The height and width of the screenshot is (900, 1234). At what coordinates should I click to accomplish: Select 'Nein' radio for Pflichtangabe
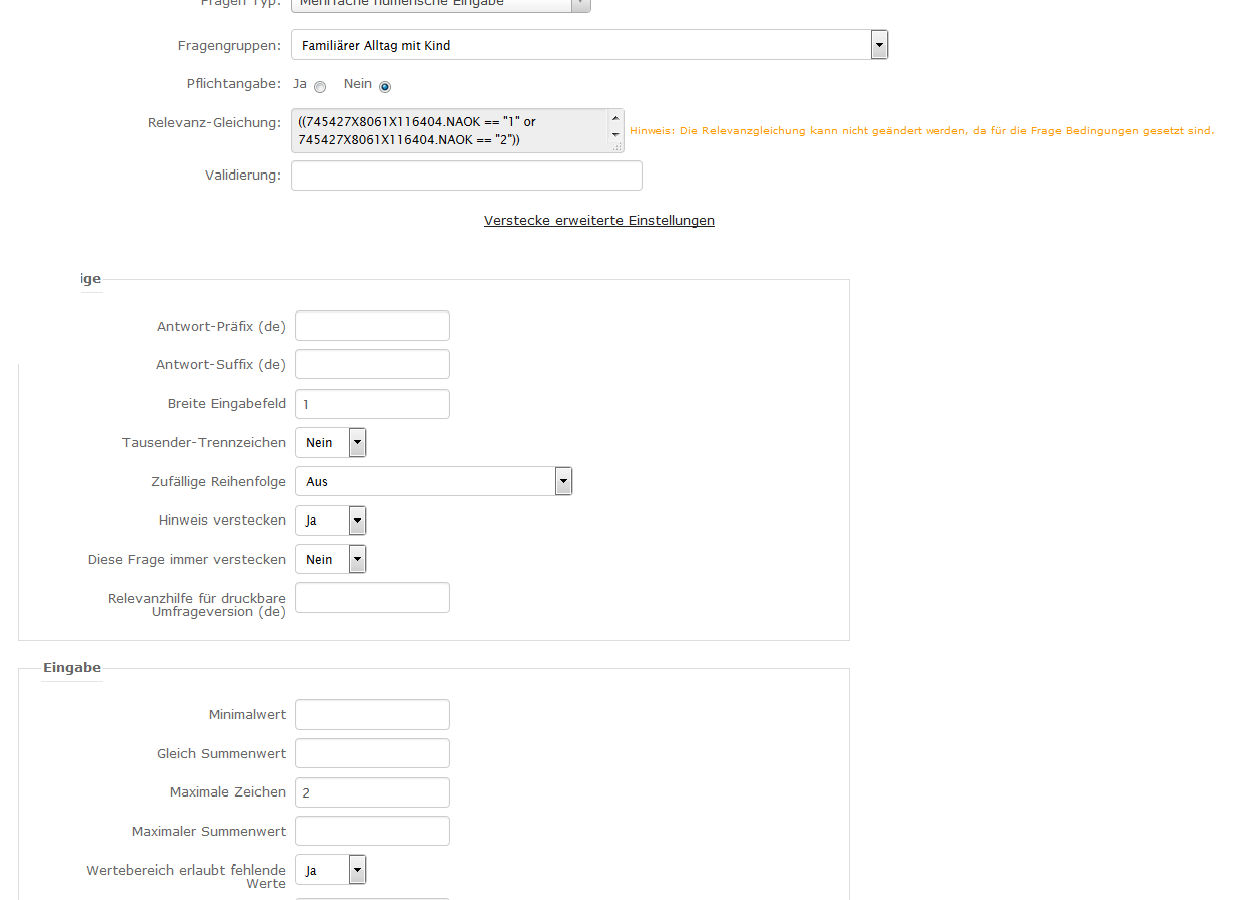pyautogui.click(x=385, y=87)
